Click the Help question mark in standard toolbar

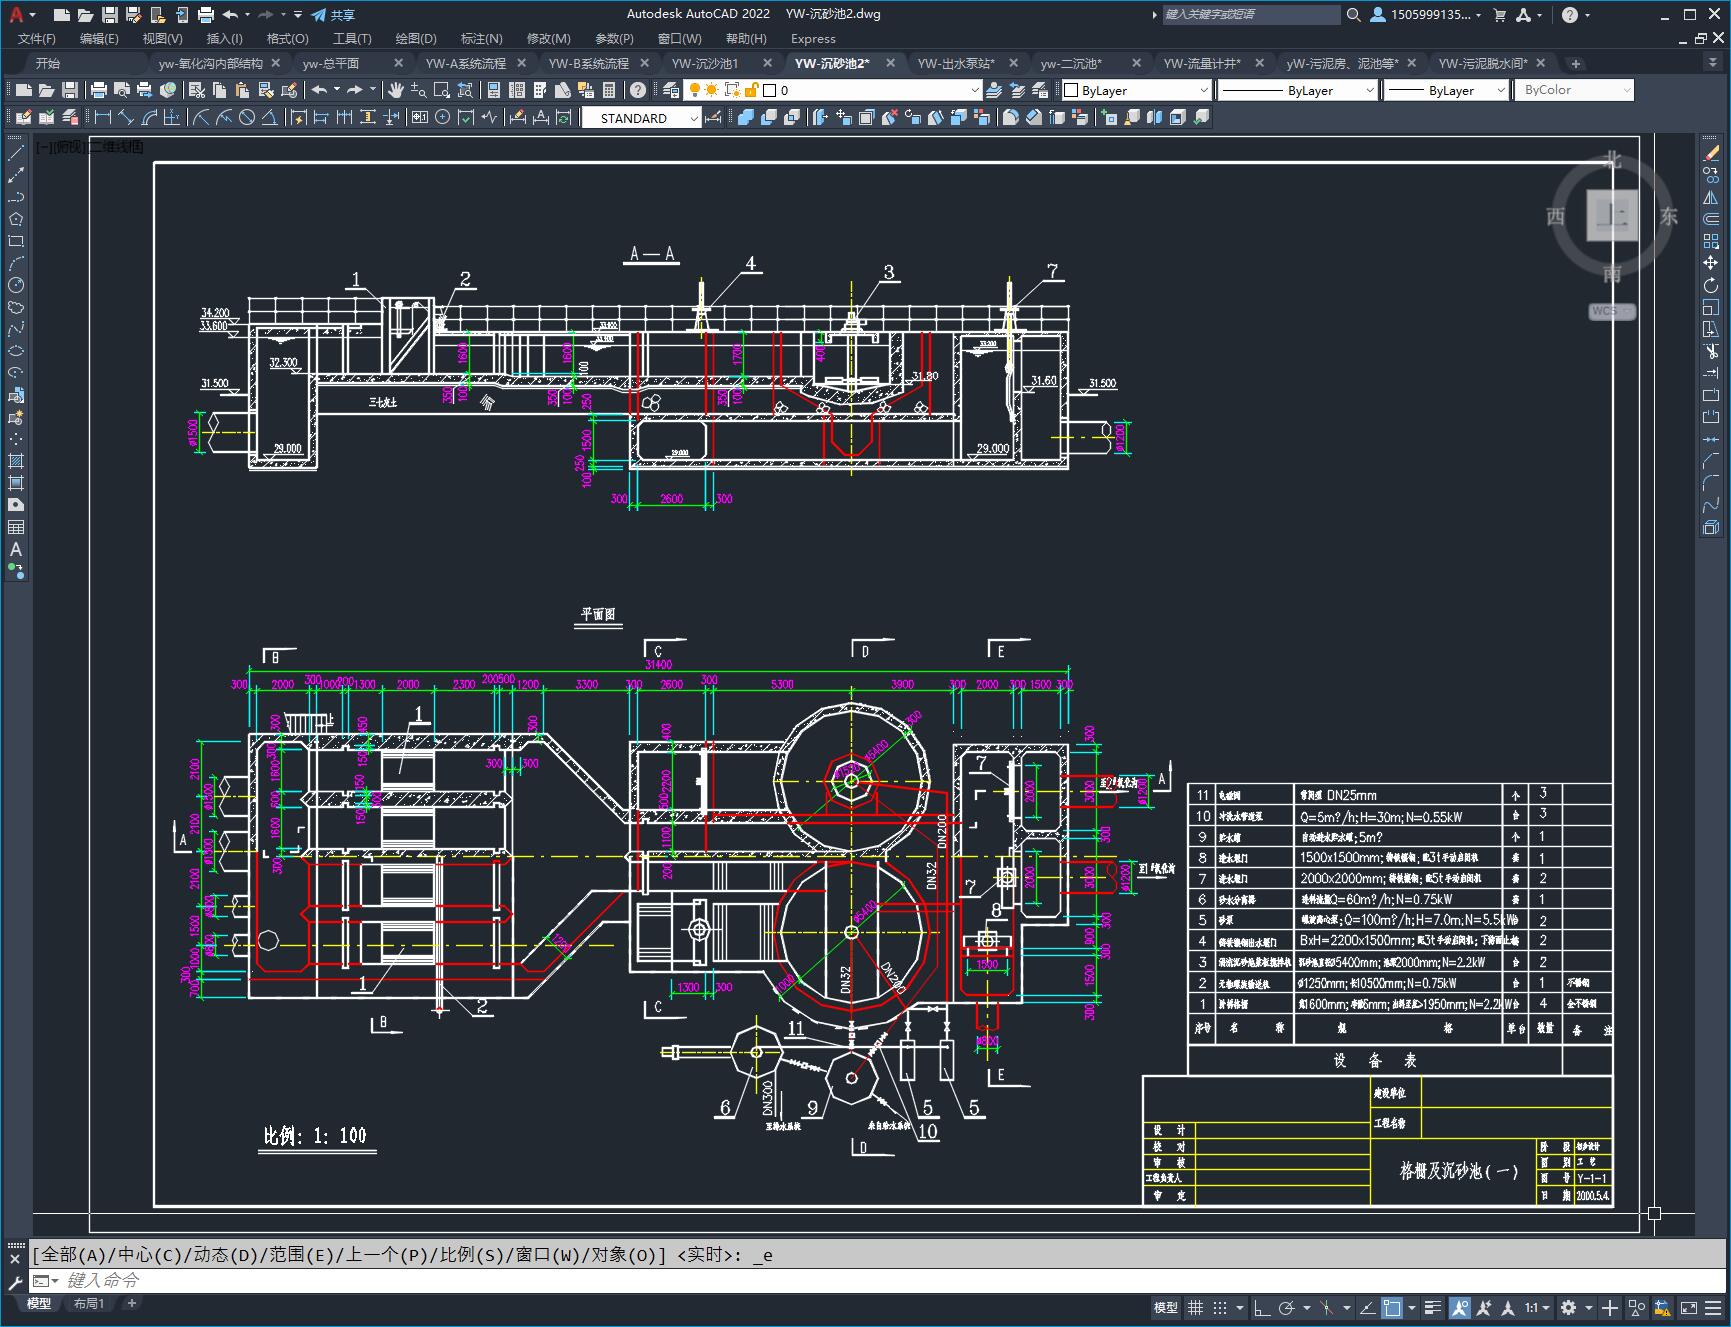coord(638,90)
